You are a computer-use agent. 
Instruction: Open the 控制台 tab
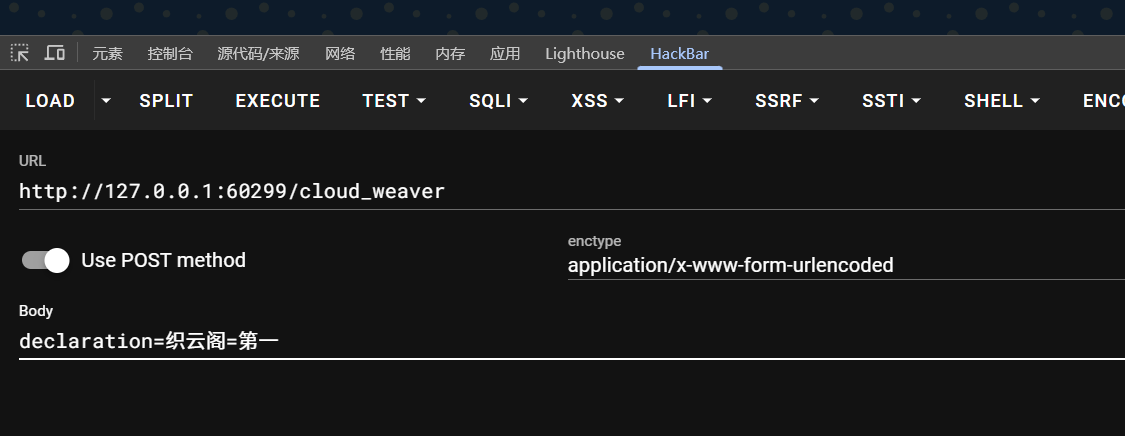tap(170, 54)
